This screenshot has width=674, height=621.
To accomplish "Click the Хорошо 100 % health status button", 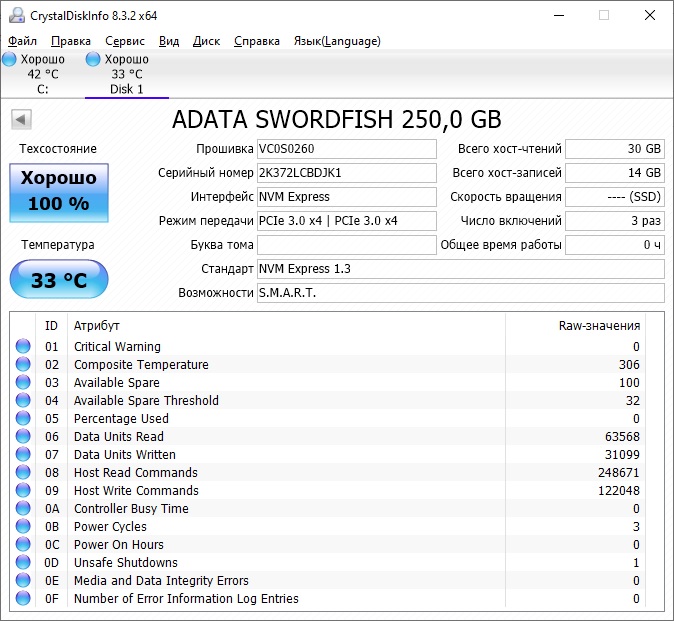I will click(59, 193).
